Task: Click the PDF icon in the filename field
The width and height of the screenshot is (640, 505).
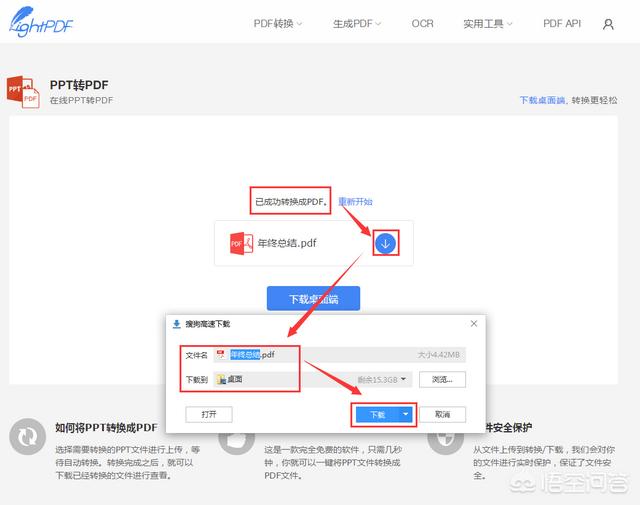Action: click(x=221, y=354)
